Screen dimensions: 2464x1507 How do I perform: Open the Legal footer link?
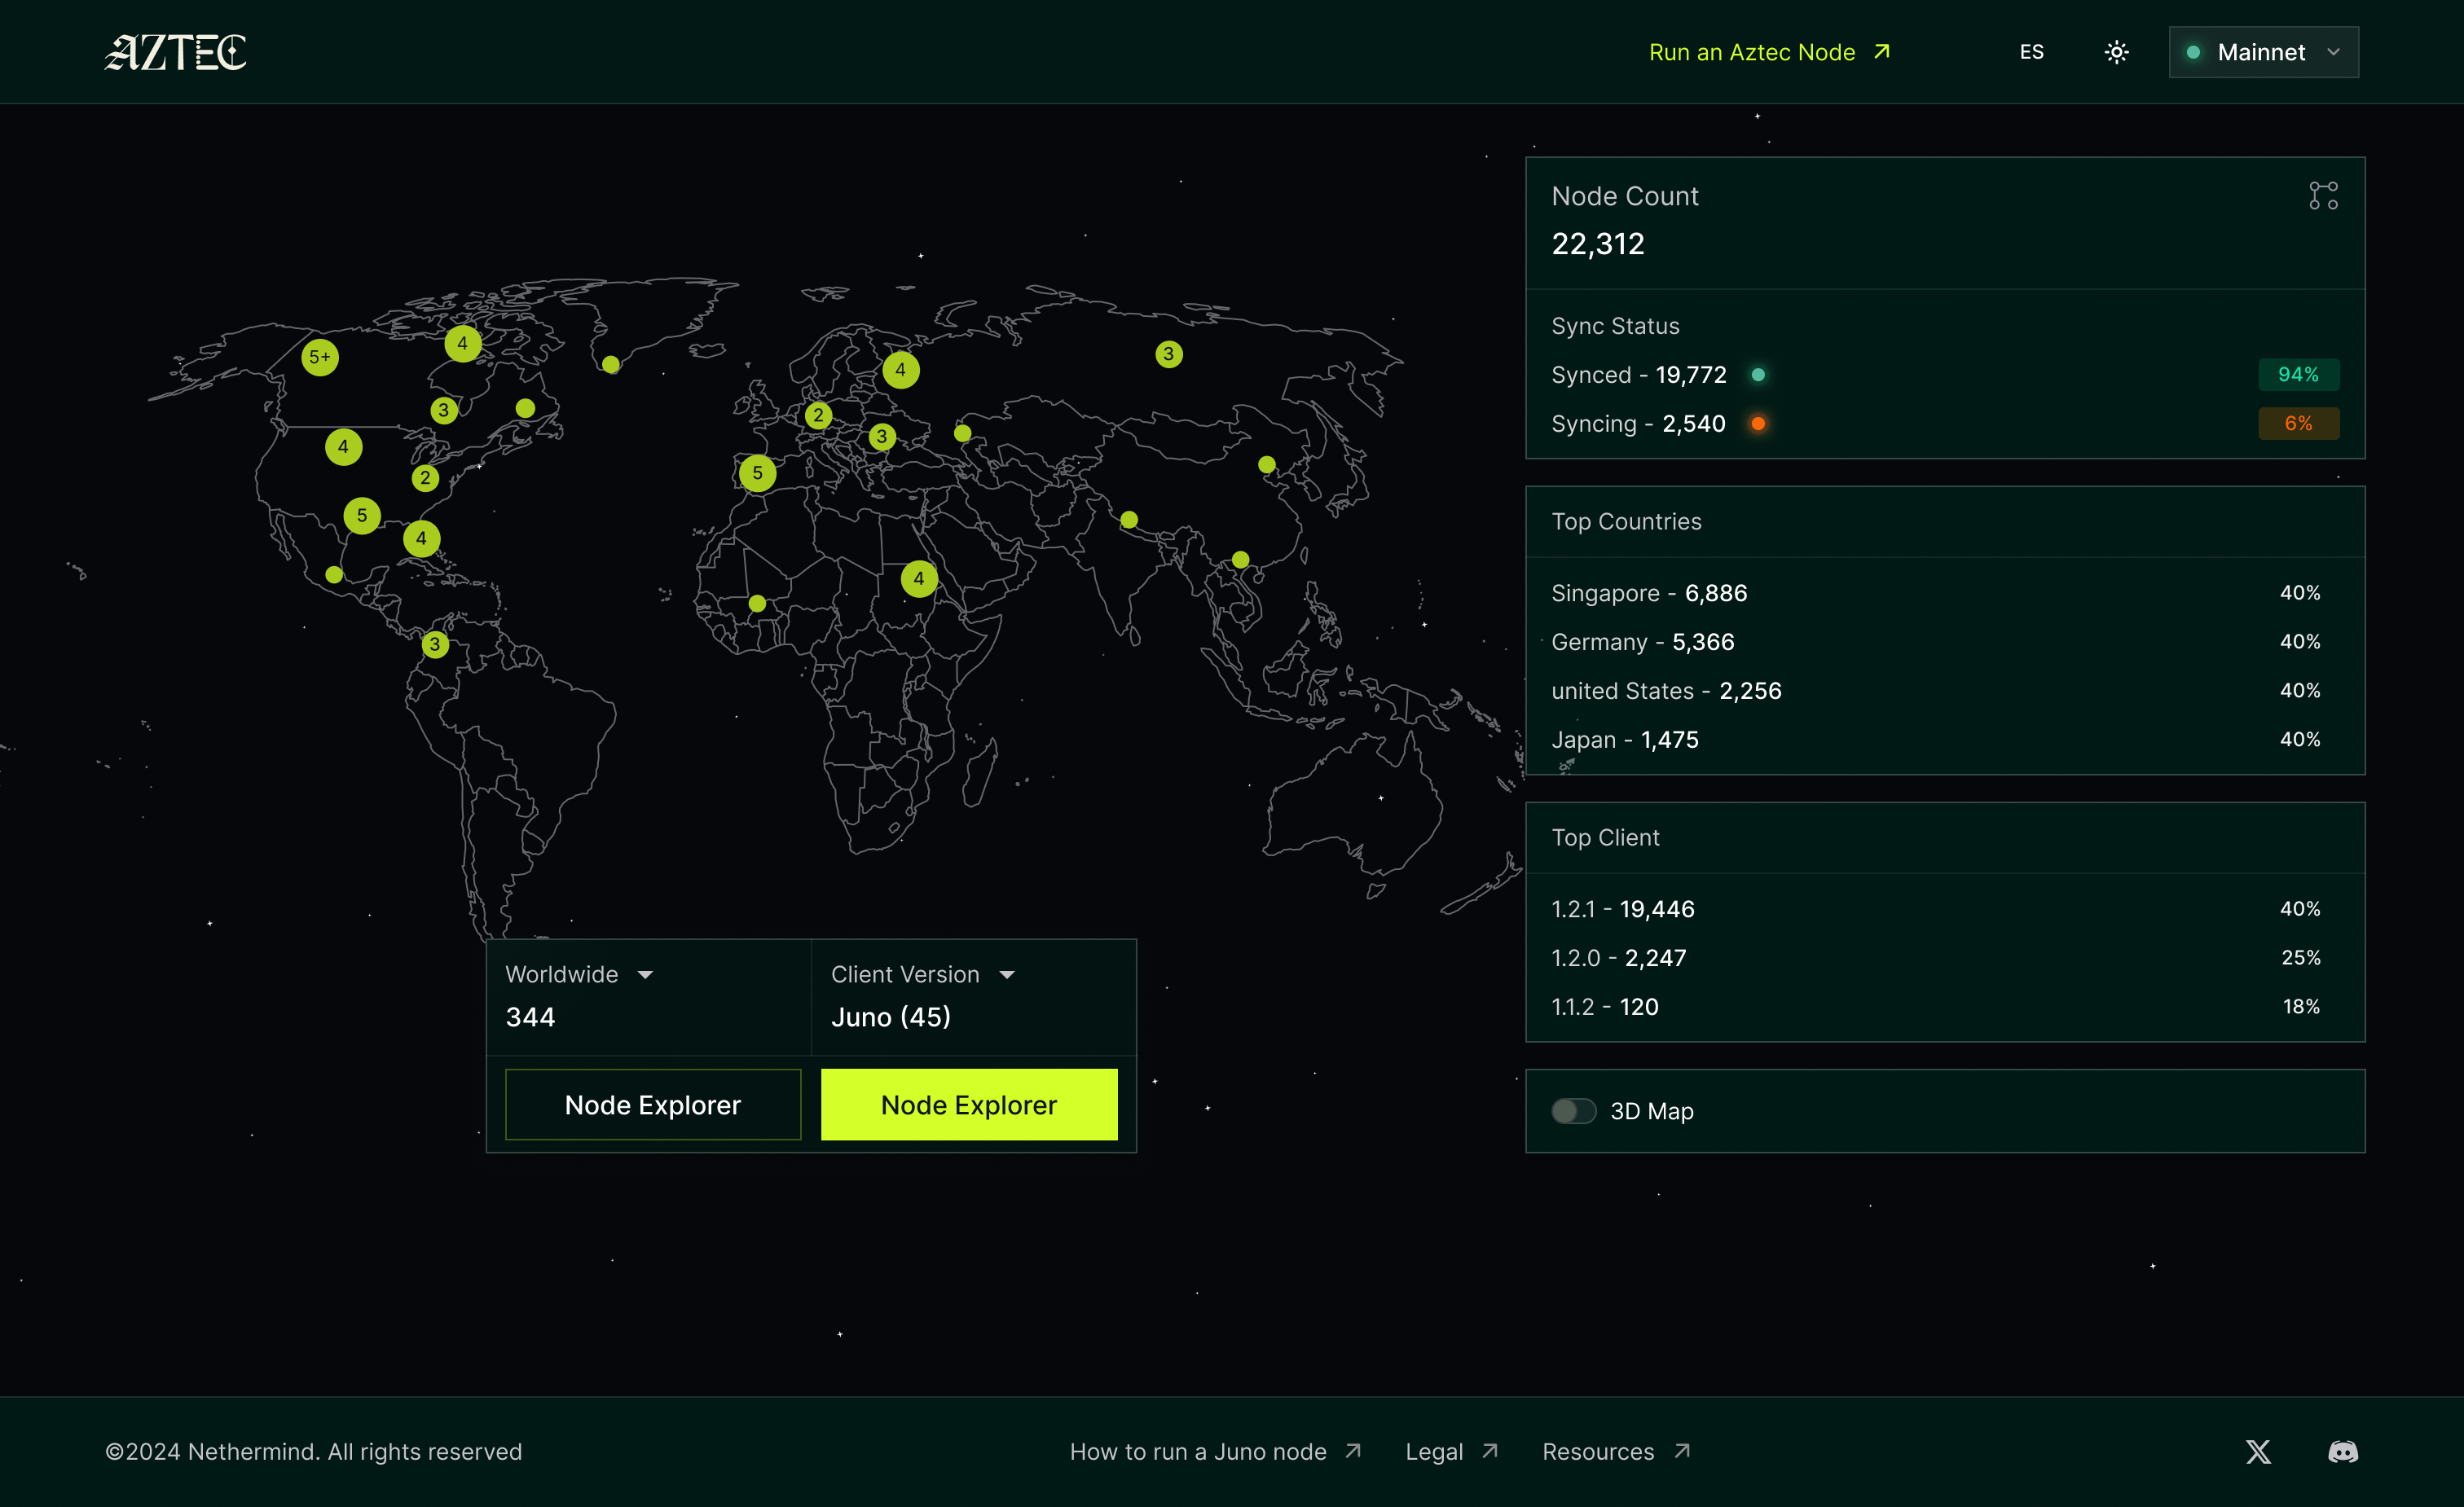1451,1451
